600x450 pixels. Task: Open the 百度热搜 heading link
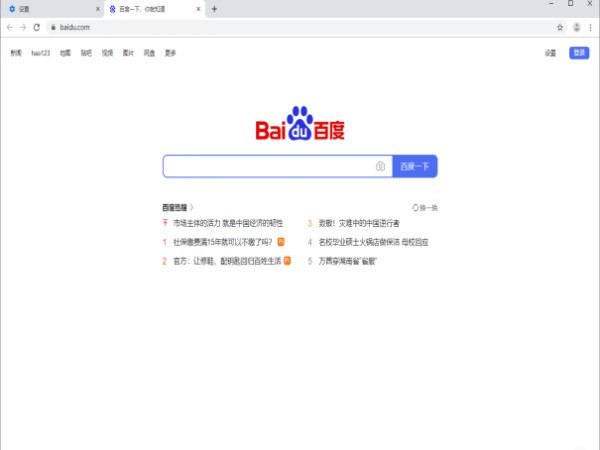click(174, 207)
